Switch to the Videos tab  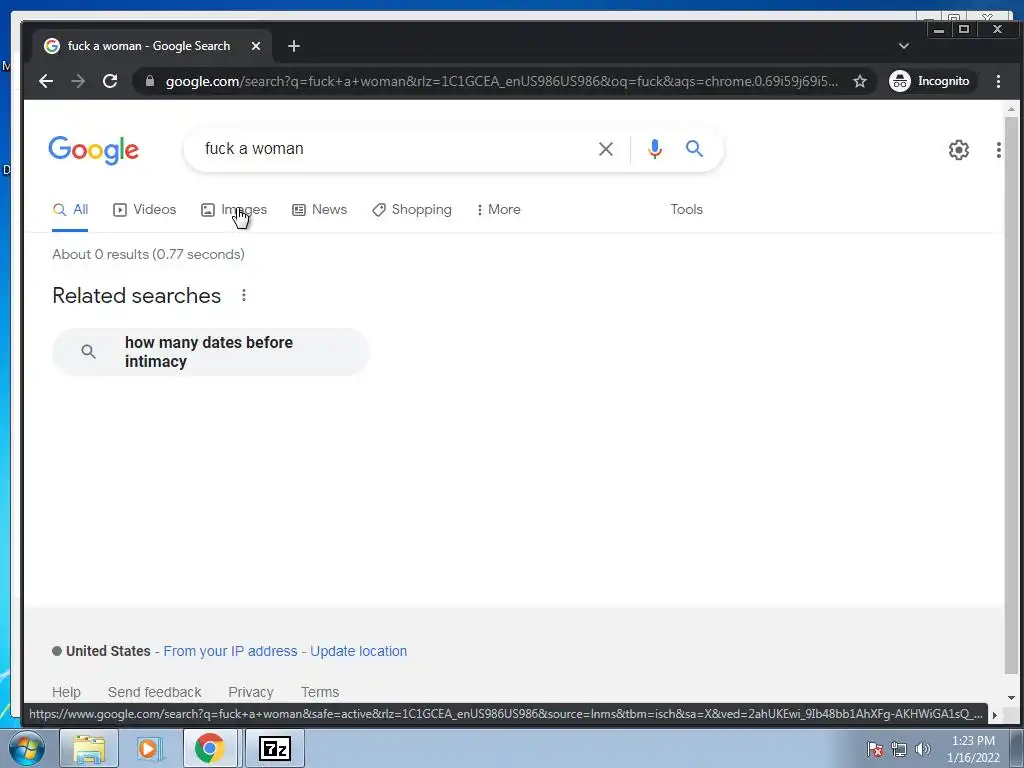coord(144,210)
